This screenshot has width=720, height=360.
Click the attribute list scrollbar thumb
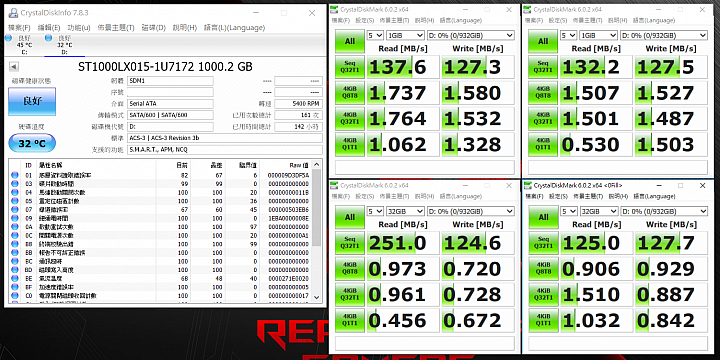pos(316,208)
